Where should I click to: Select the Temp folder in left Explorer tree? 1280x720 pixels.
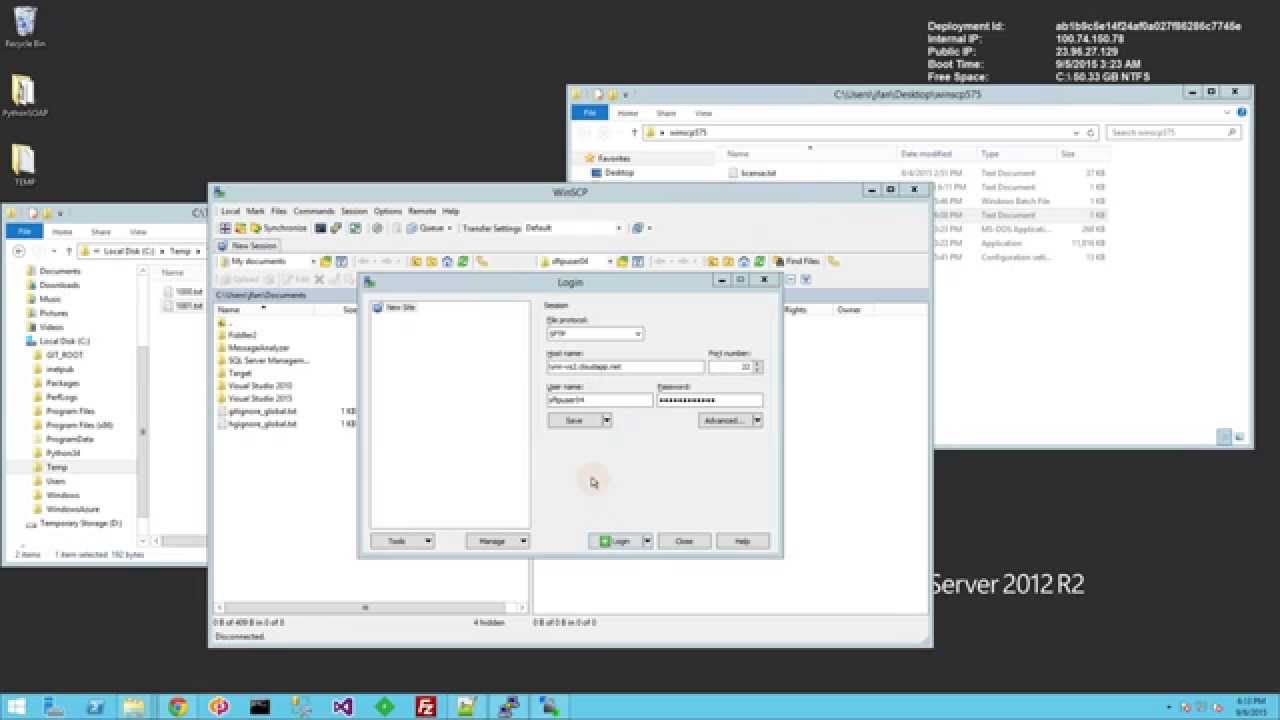pos(57,467)
